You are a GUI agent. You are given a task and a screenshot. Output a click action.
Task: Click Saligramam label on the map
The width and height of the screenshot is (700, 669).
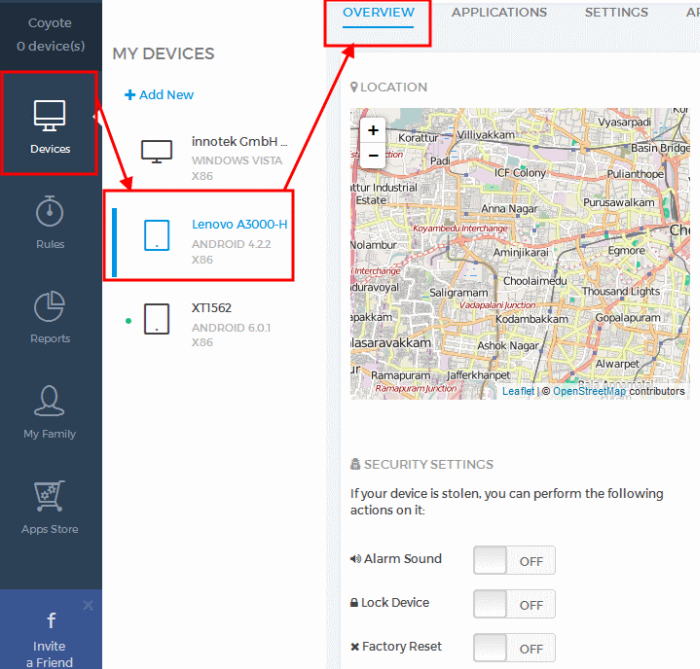[x=458, y=293]
